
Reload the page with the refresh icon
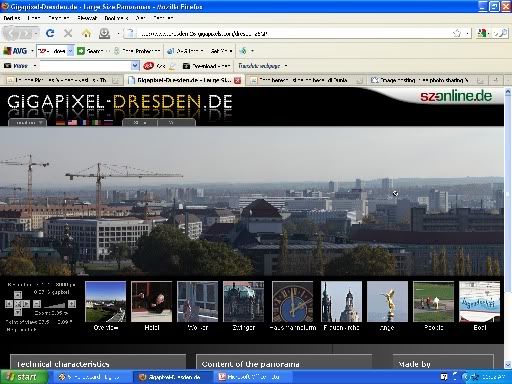point(50,33)
